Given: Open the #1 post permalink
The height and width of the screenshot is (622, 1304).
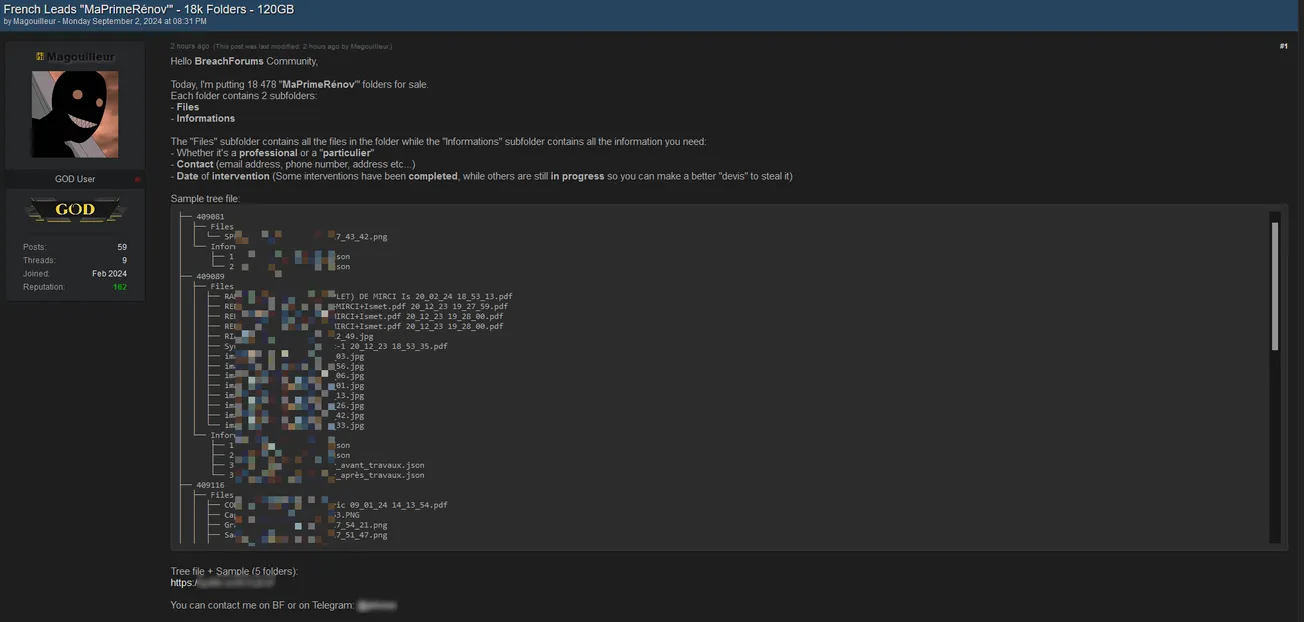Looking at the screenshot, I should click(x=1283, y=46).
